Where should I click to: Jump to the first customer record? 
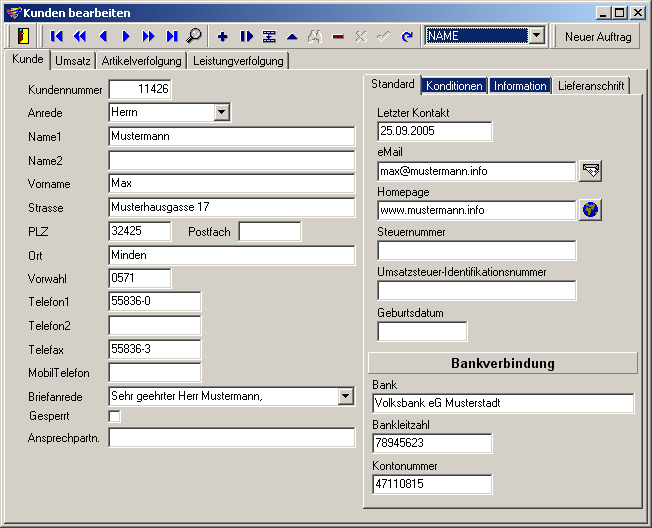pyautogui.click(x=57, y=37)
